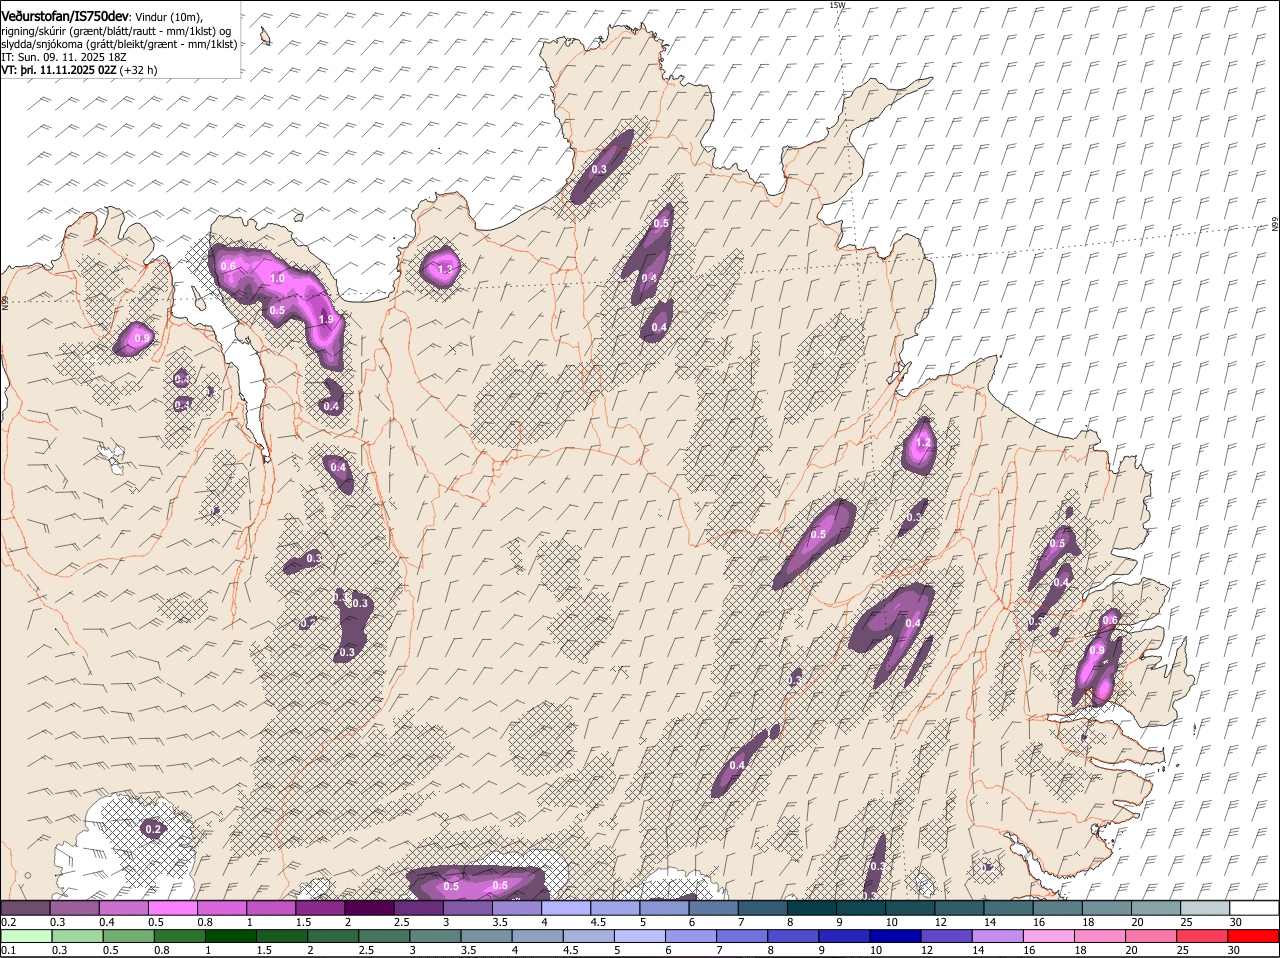Image resolution: width=1280 pixels, height=958 pixels.
Task: Click 'rigning/skúrir' legend description line
Action: pos(116,31)
